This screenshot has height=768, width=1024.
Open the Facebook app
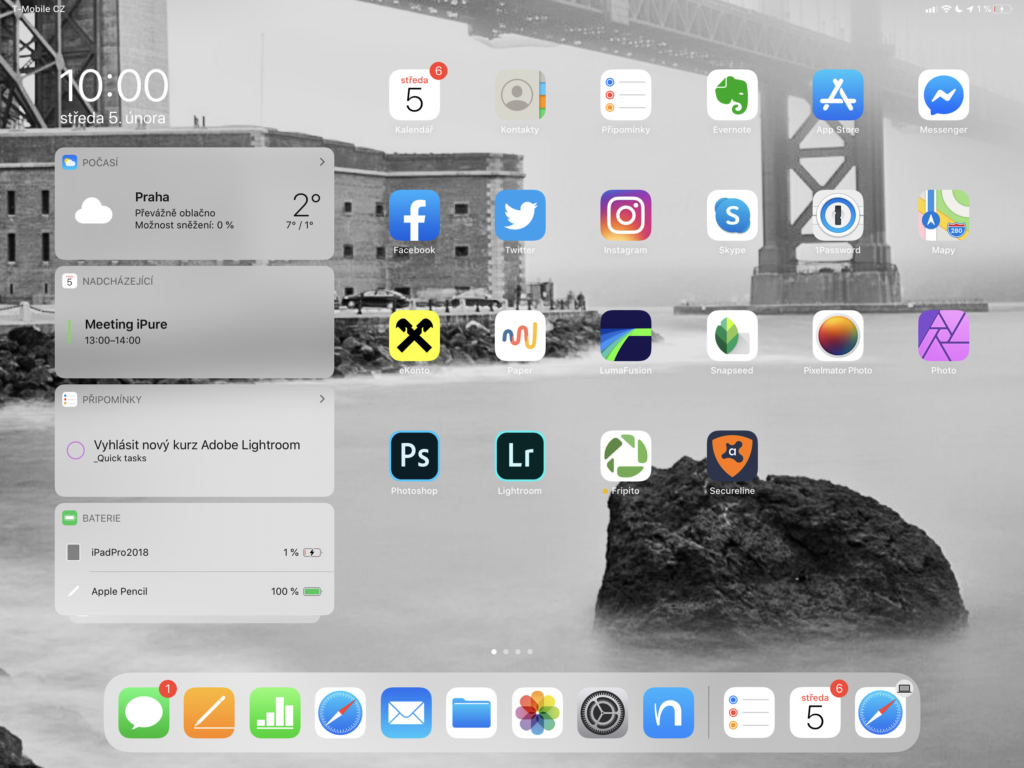click(x=414, y=216)
